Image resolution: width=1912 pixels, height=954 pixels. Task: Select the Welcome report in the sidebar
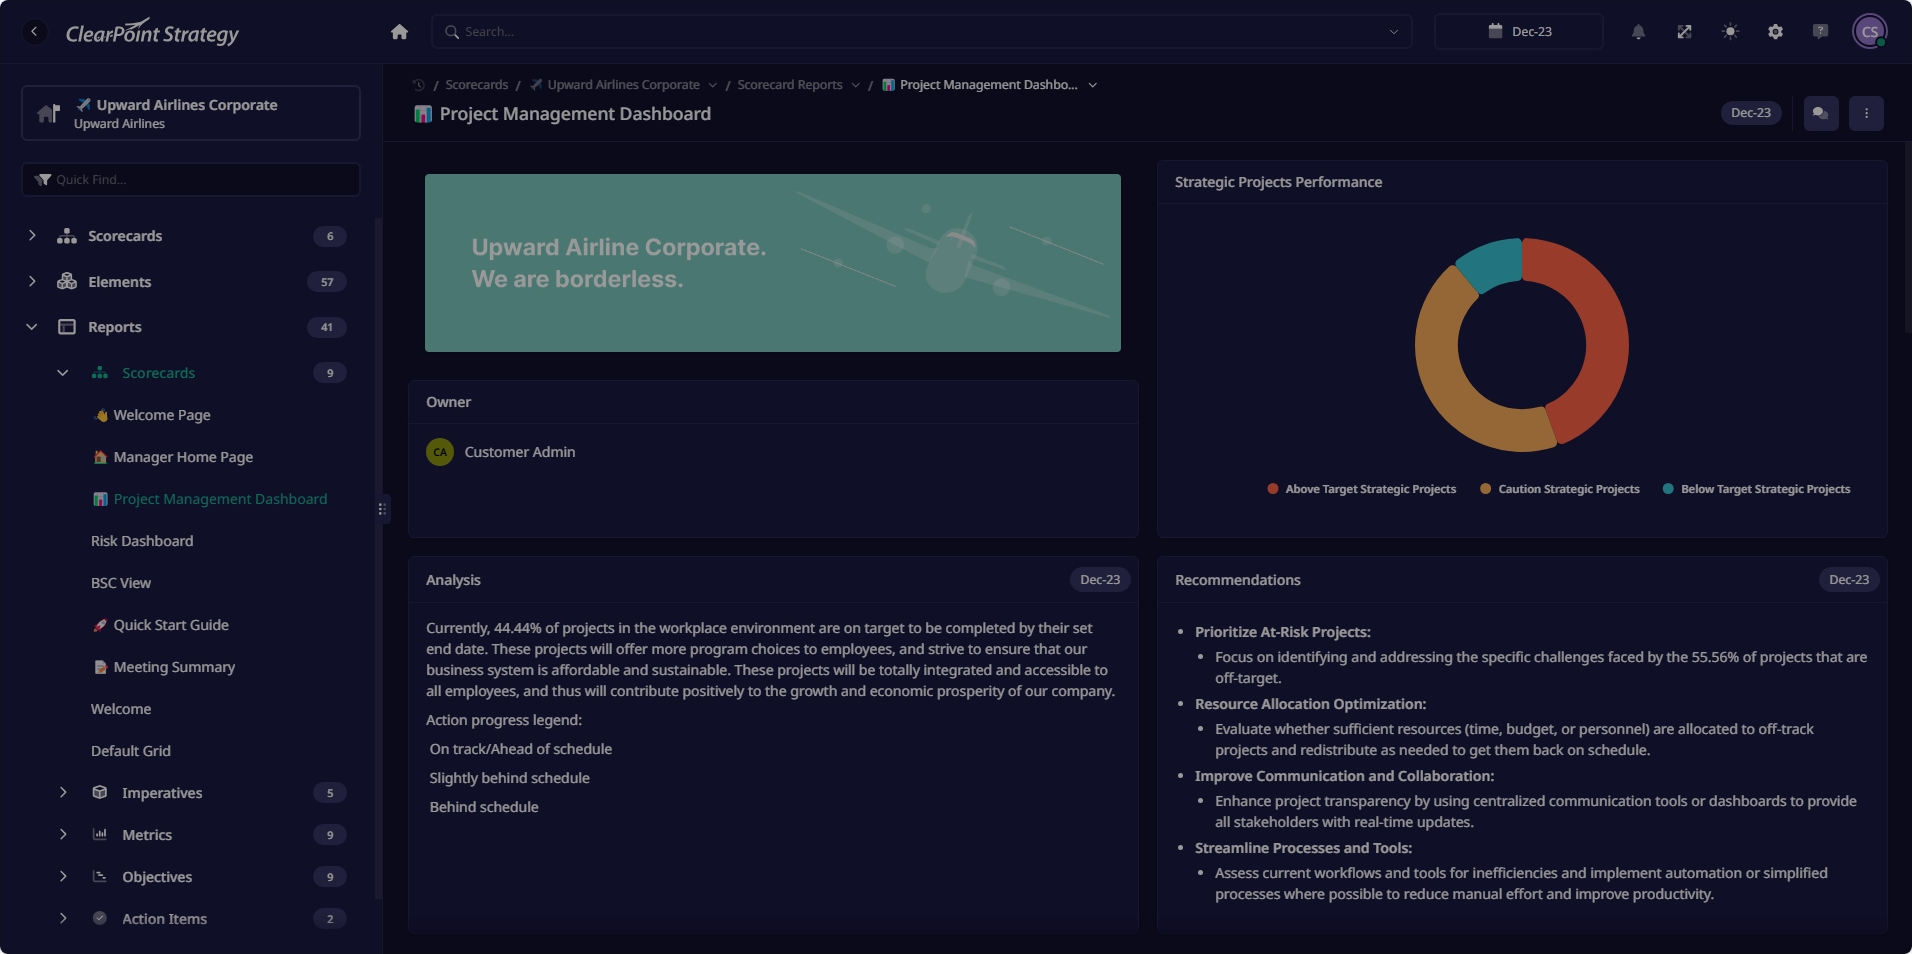coord(121,709)
